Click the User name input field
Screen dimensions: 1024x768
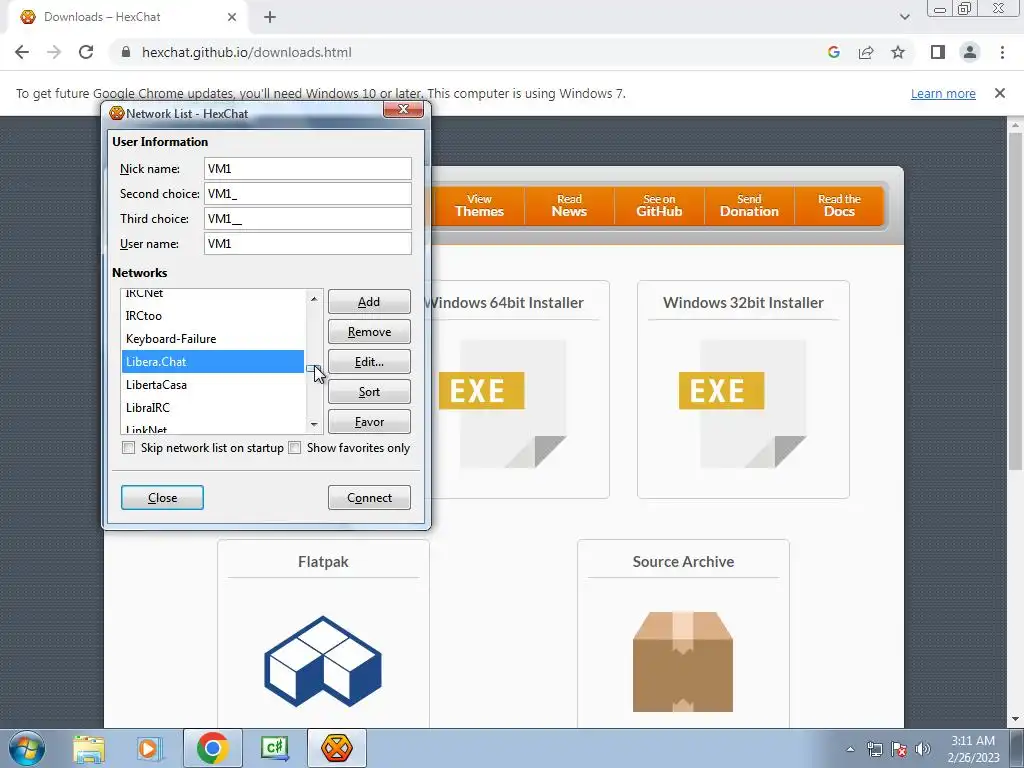[308, 244]
